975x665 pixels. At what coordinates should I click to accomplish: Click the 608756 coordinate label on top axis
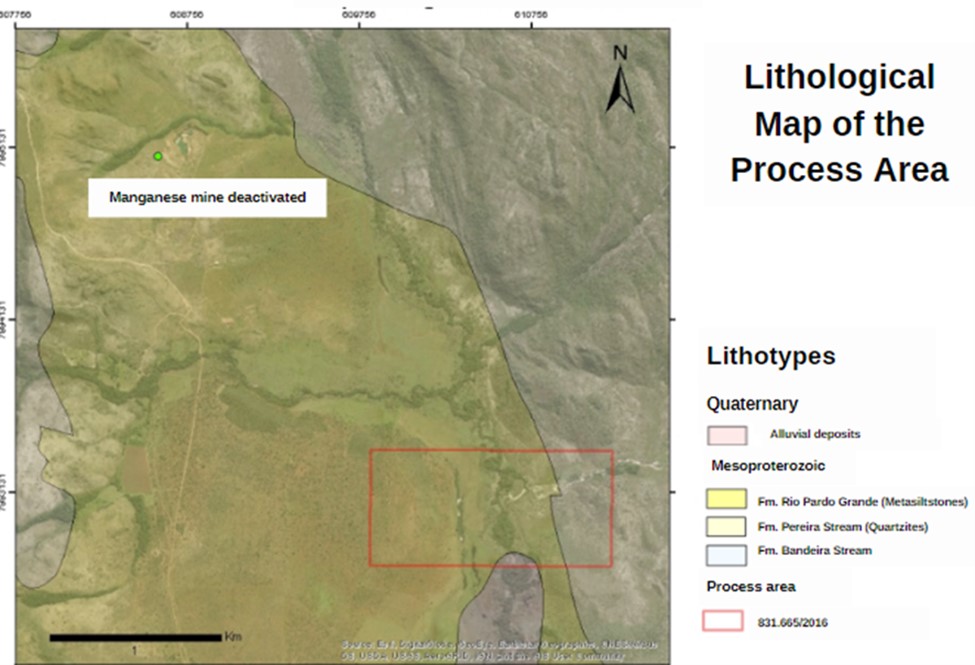pos(187,15)
